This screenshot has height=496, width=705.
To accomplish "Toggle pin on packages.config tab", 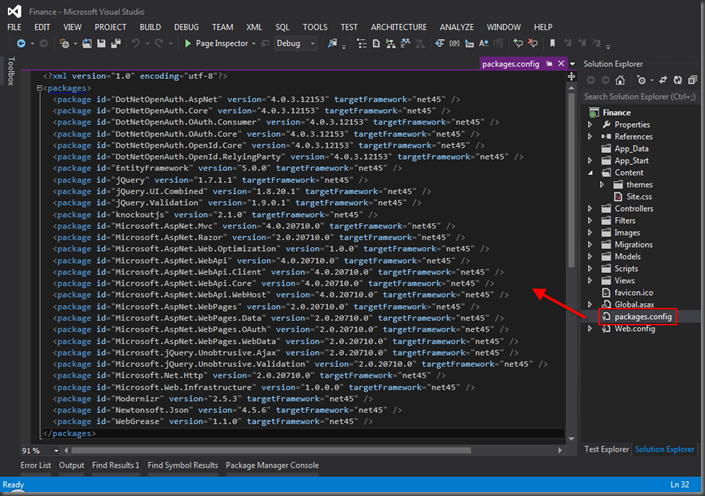I will click(549, 64).
